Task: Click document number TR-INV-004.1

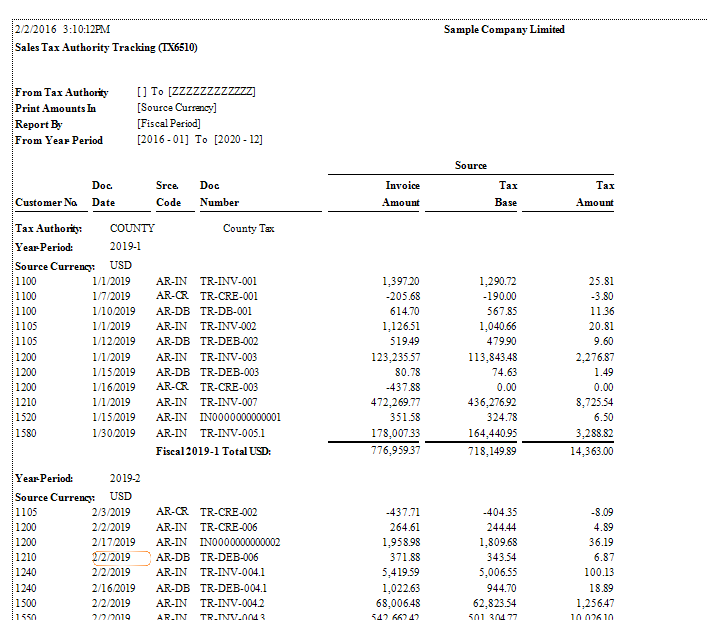Action: 233,572
